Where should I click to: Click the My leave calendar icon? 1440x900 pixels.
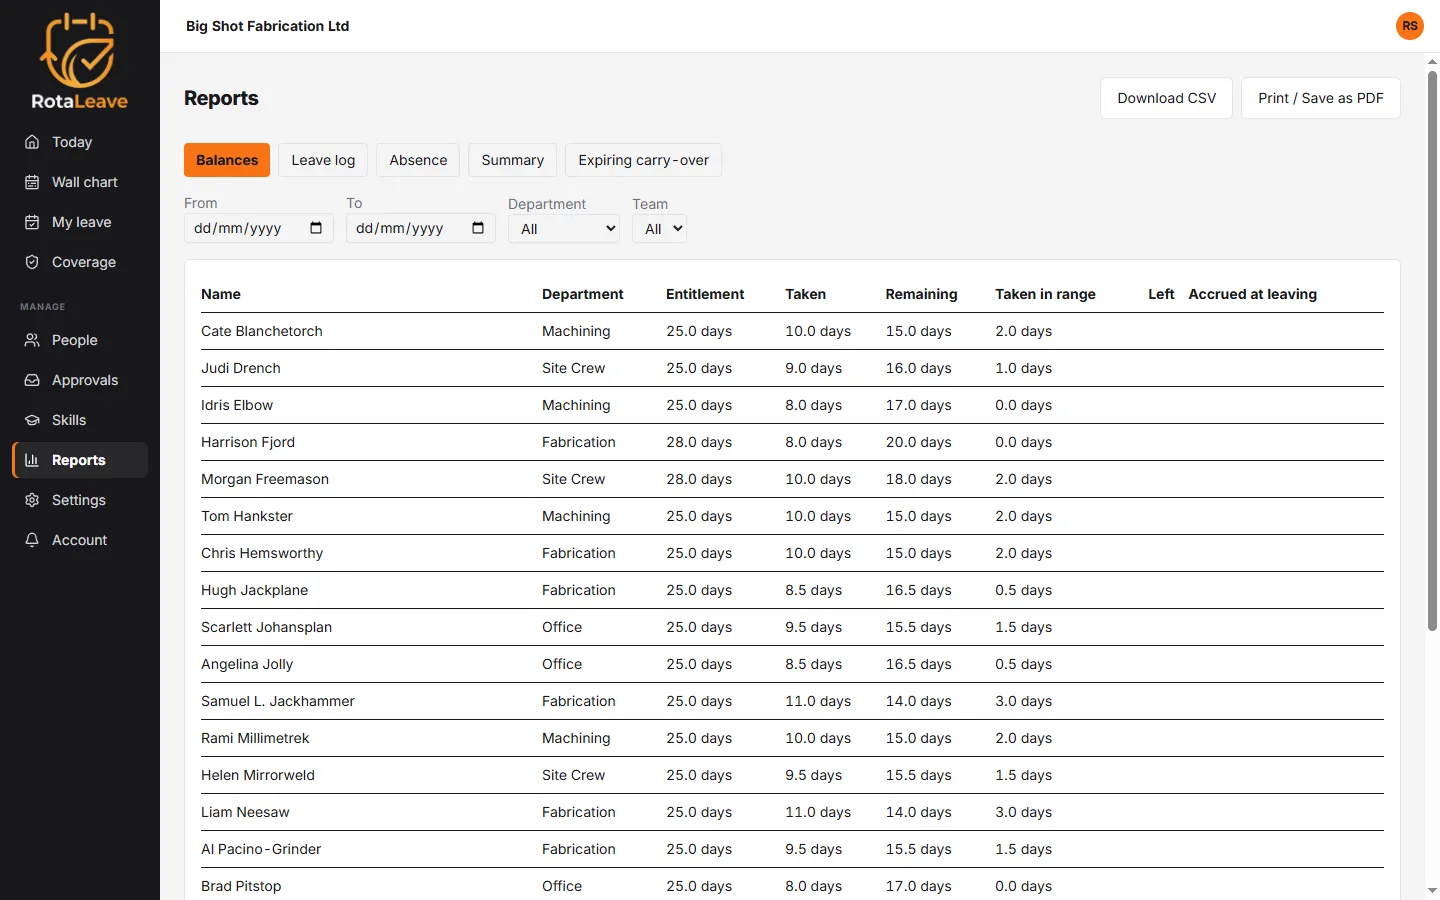point(32,222)
